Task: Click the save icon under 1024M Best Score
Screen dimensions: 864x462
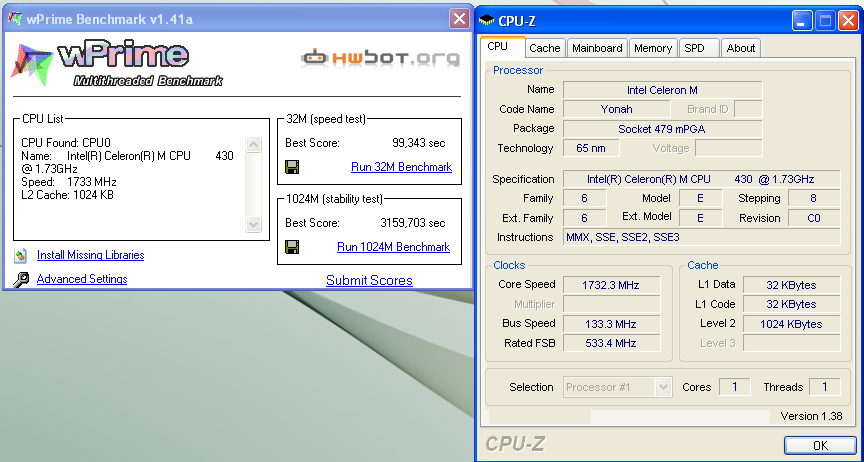Action: coord(292,246)
